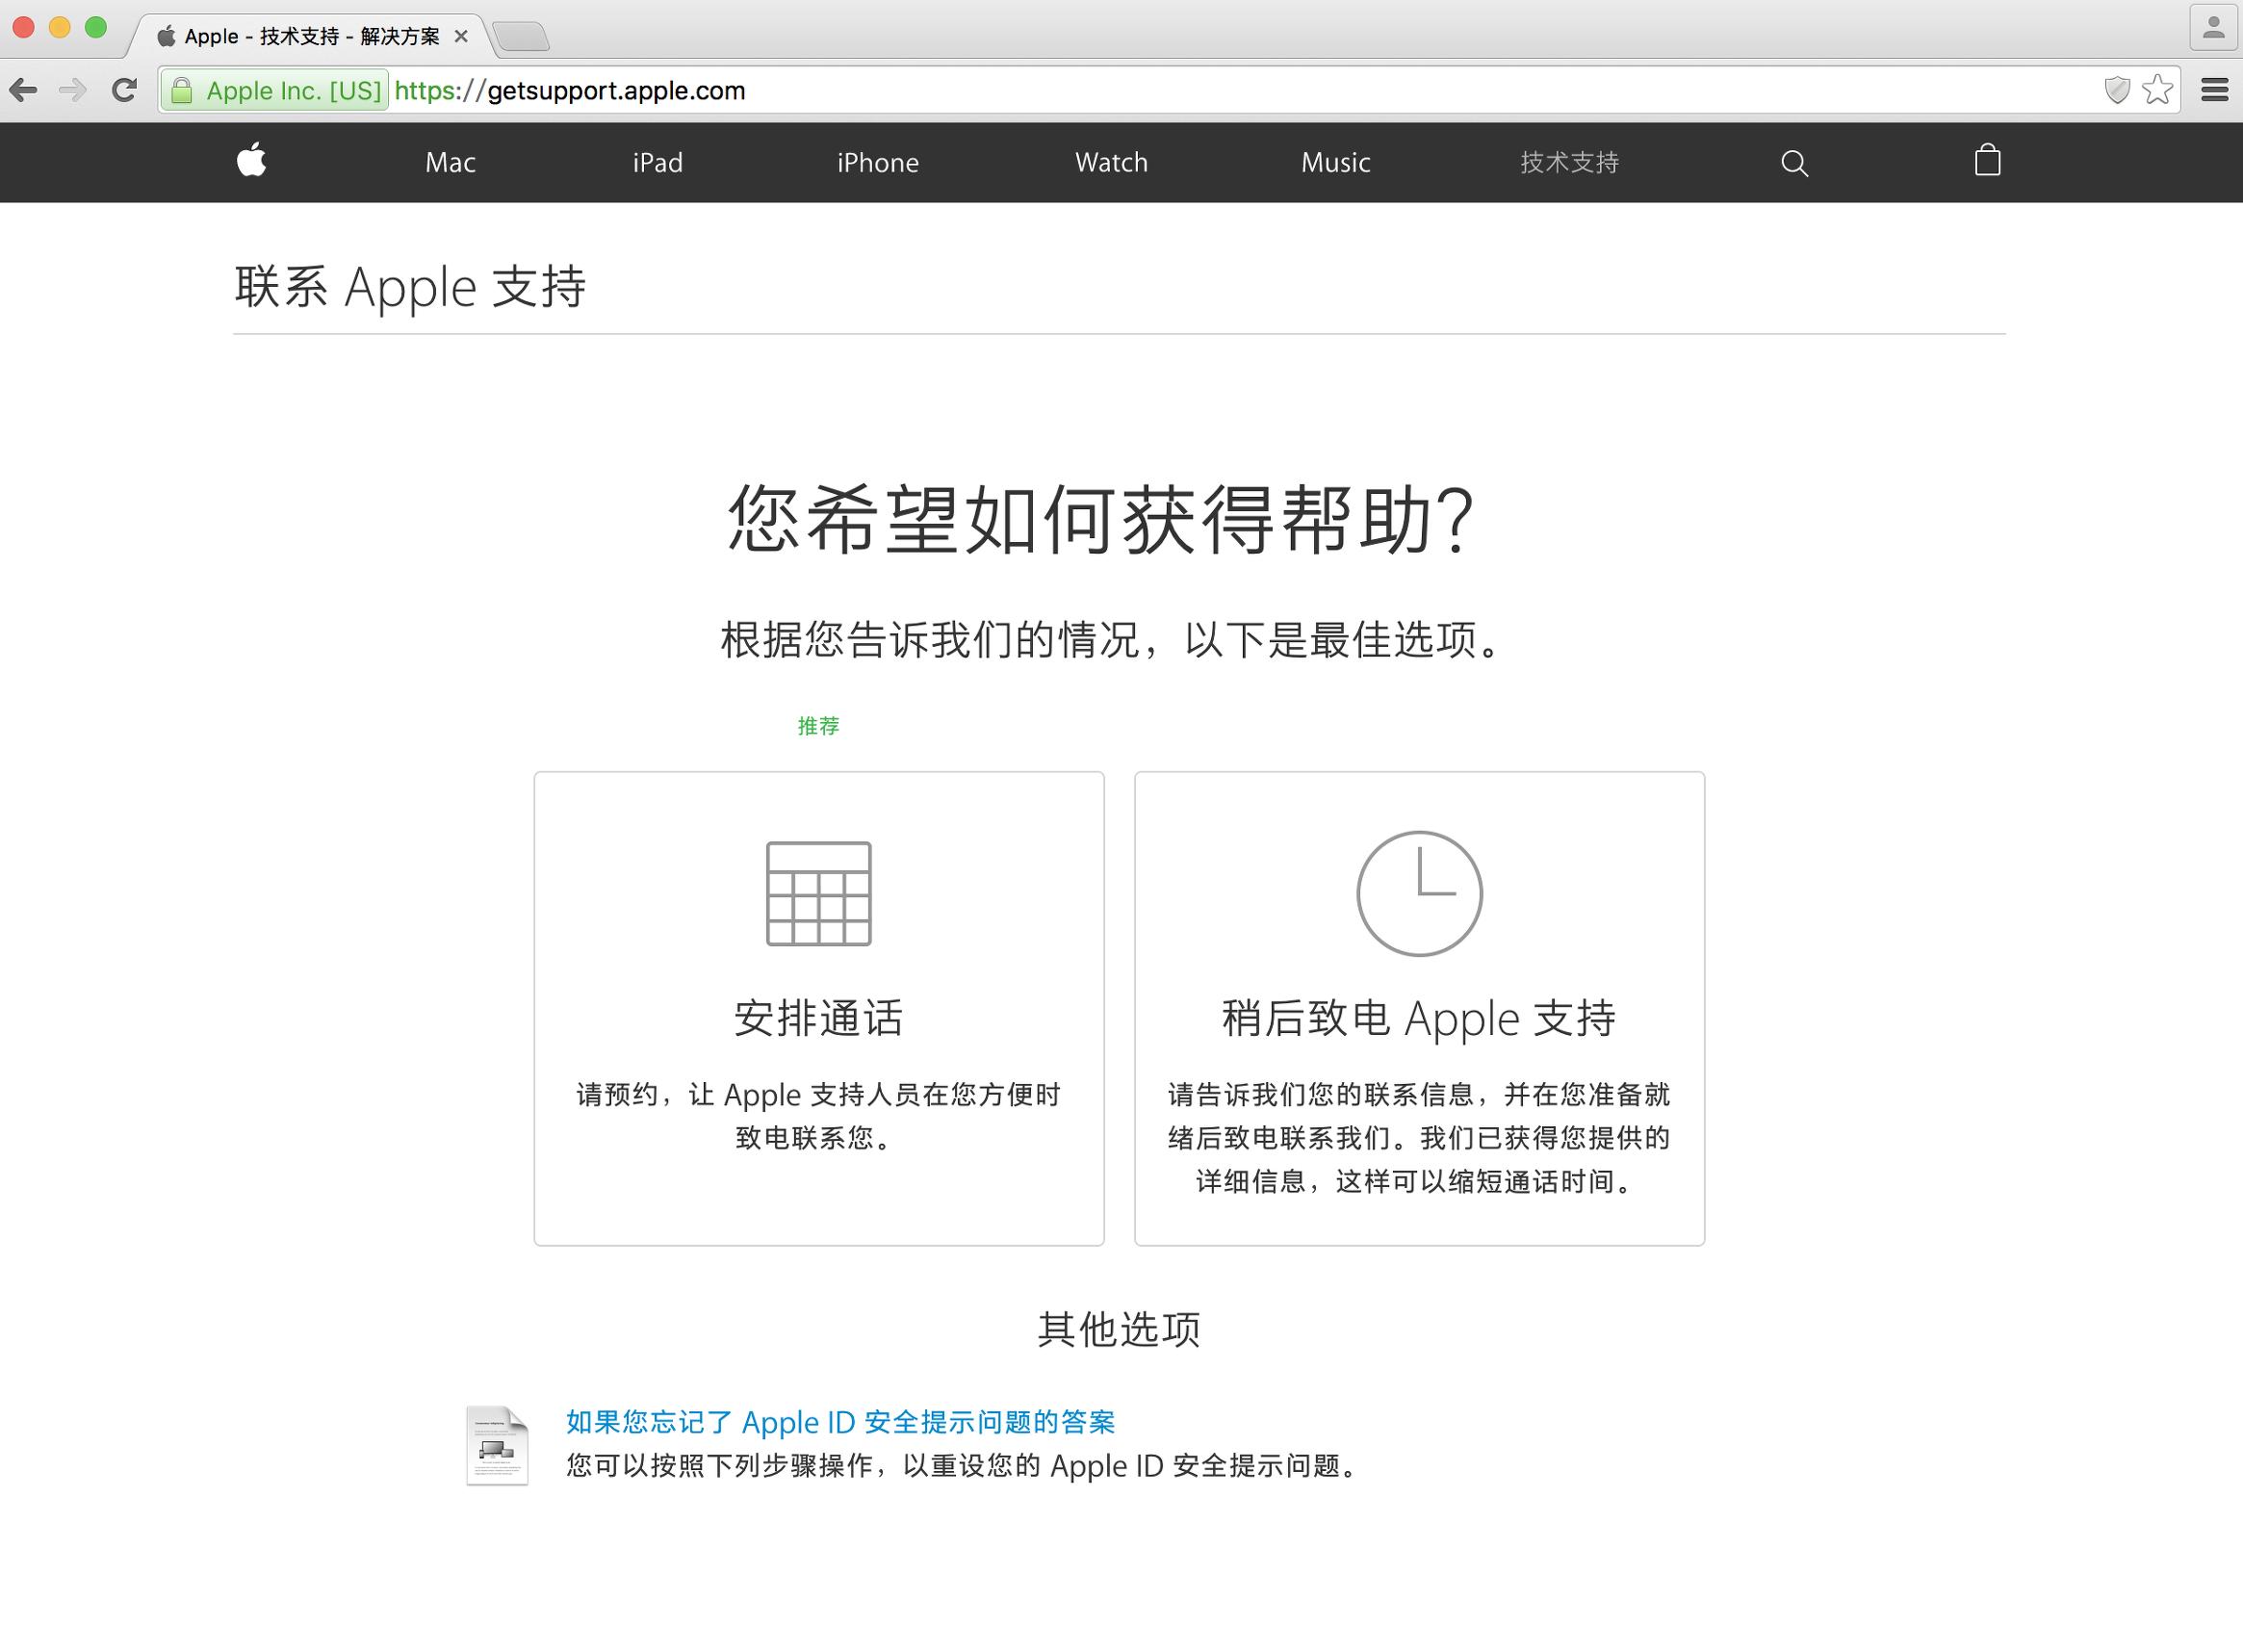
Task: Click the browser profile person icon
Action: (2213, 26)
